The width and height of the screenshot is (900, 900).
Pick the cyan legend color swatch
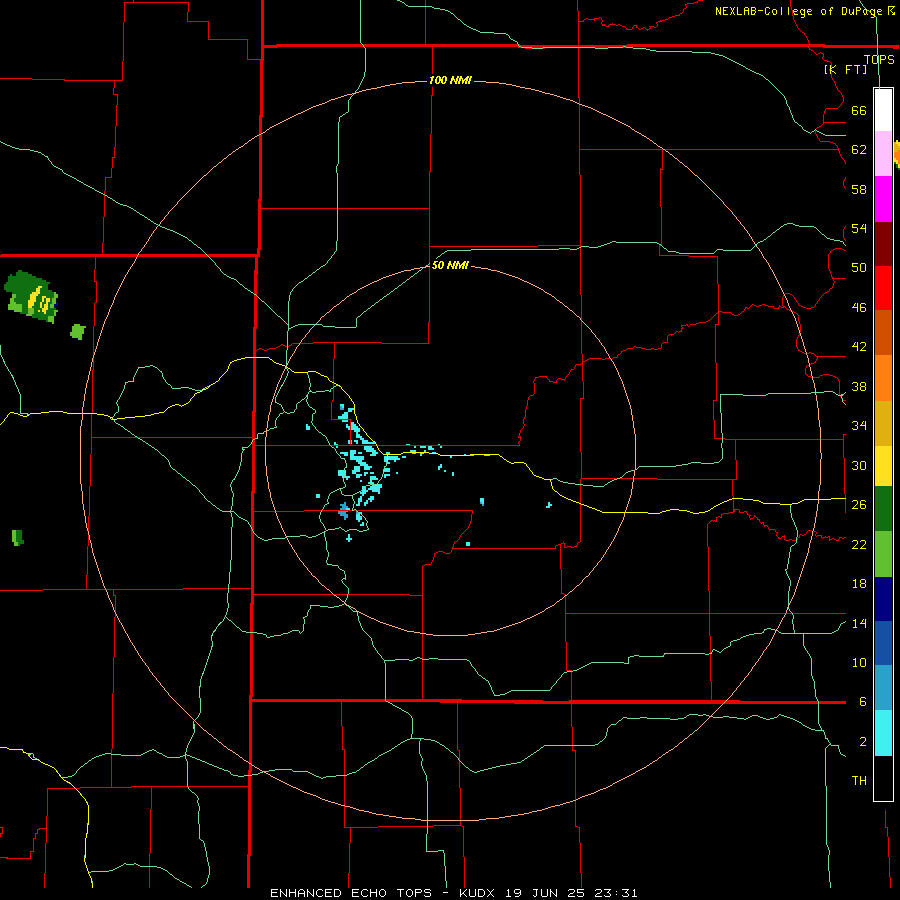tap(883, 733)
